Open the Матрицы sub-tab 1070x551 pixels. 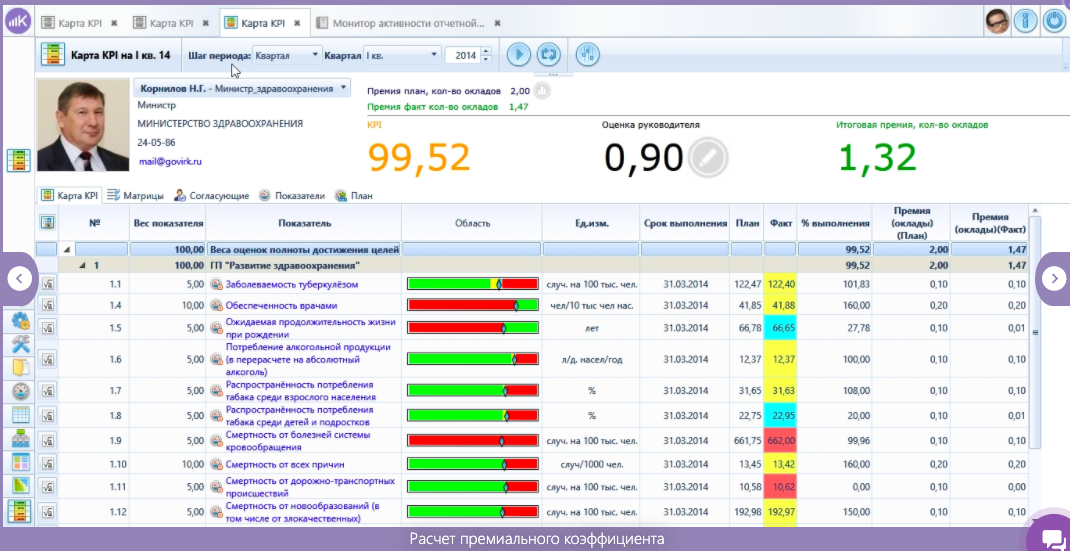136,195
